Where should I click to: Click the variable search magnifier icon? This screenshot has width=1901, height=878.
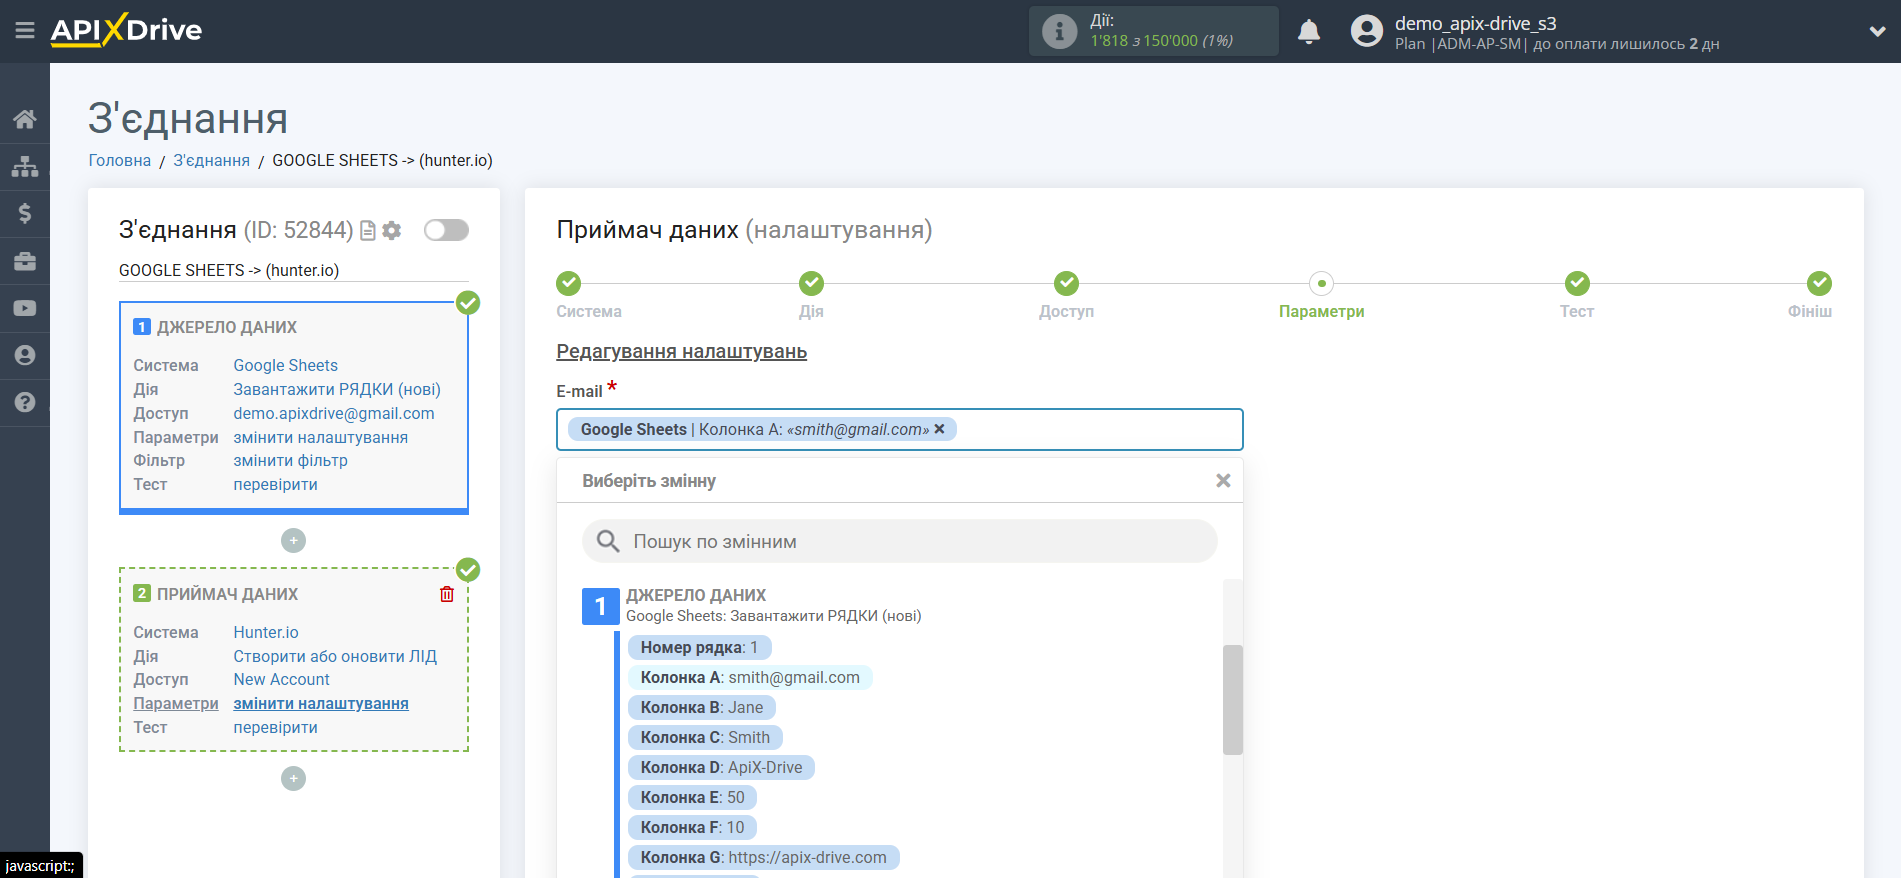point(608,541)
